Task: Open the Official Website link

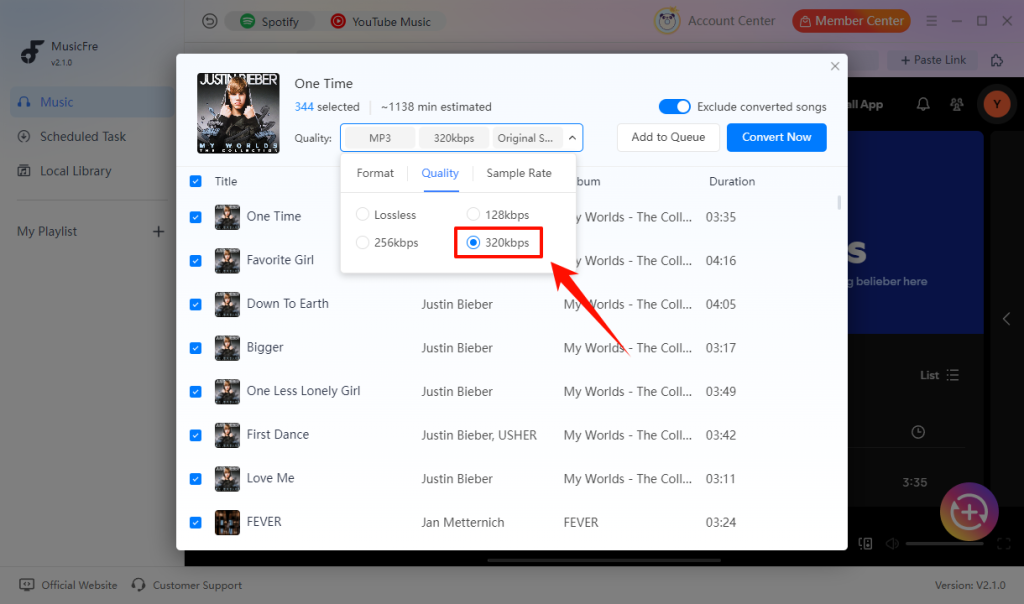Action: point(69,585)
